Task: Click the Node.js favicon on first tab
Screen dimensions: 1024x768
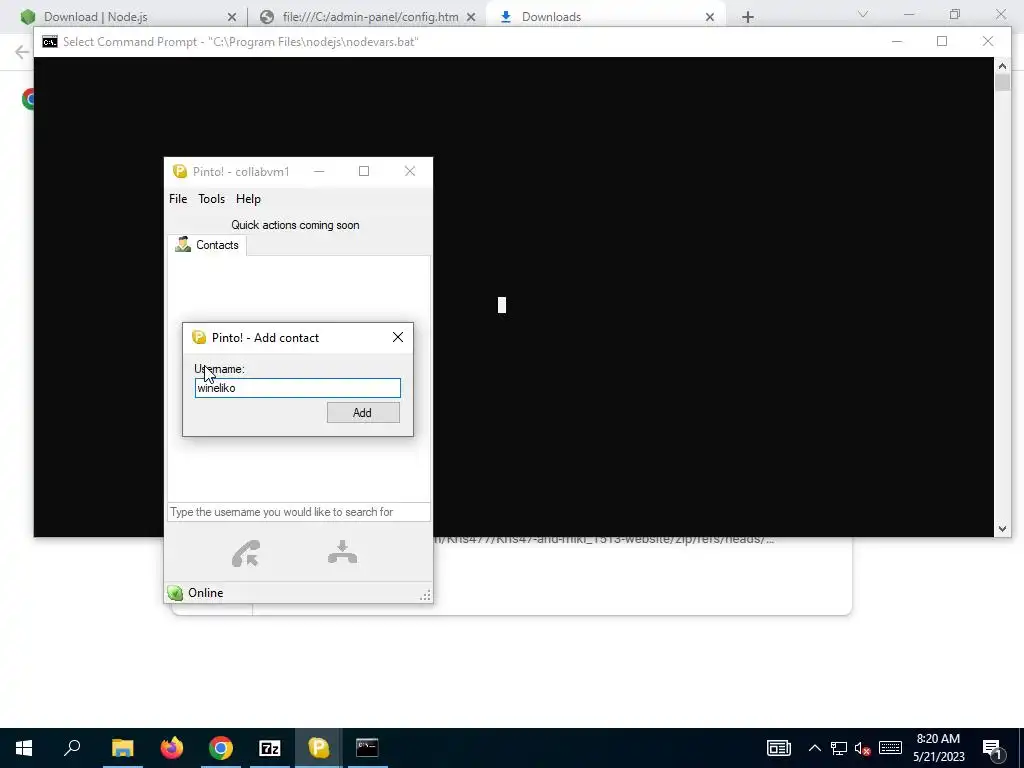Action: [27, 17]
